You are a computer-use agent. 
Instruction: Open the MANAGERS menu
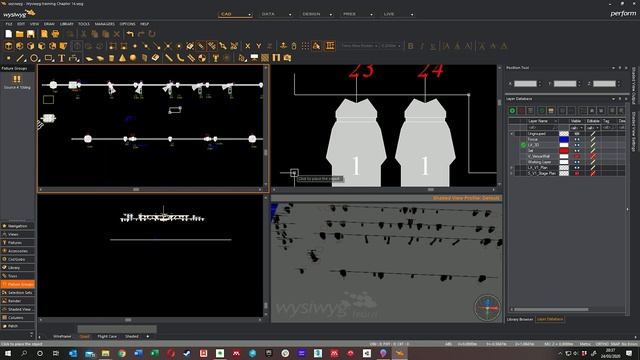pyautogui.click(x=105, y=24)
